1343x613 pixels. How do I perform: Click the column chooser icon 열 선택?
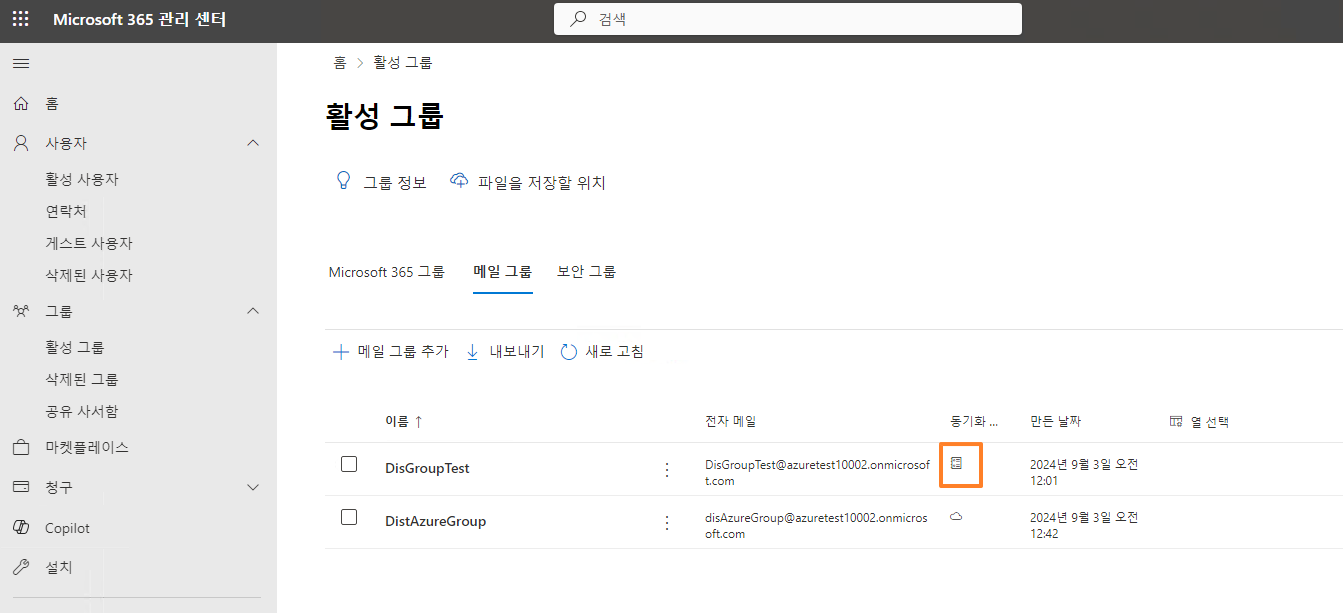pyautogui.click(x=1176, y=422)
